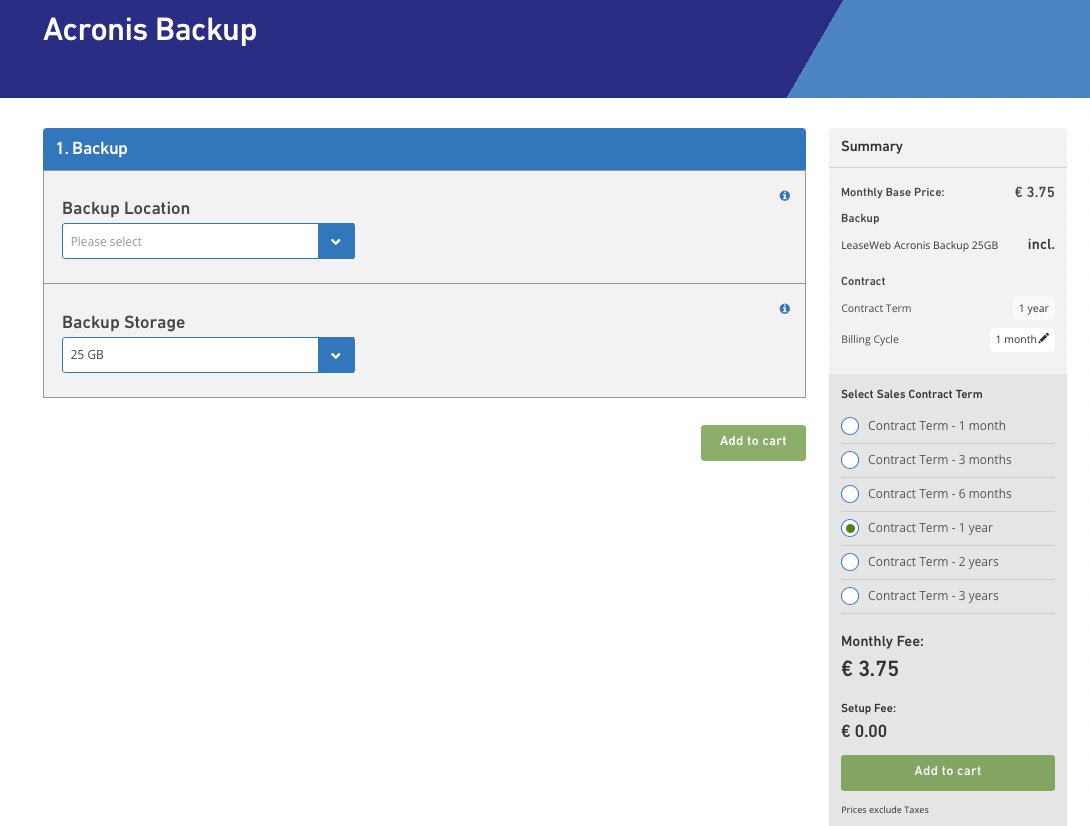Click the '1 year' contract term value

tap(1034, 308)
